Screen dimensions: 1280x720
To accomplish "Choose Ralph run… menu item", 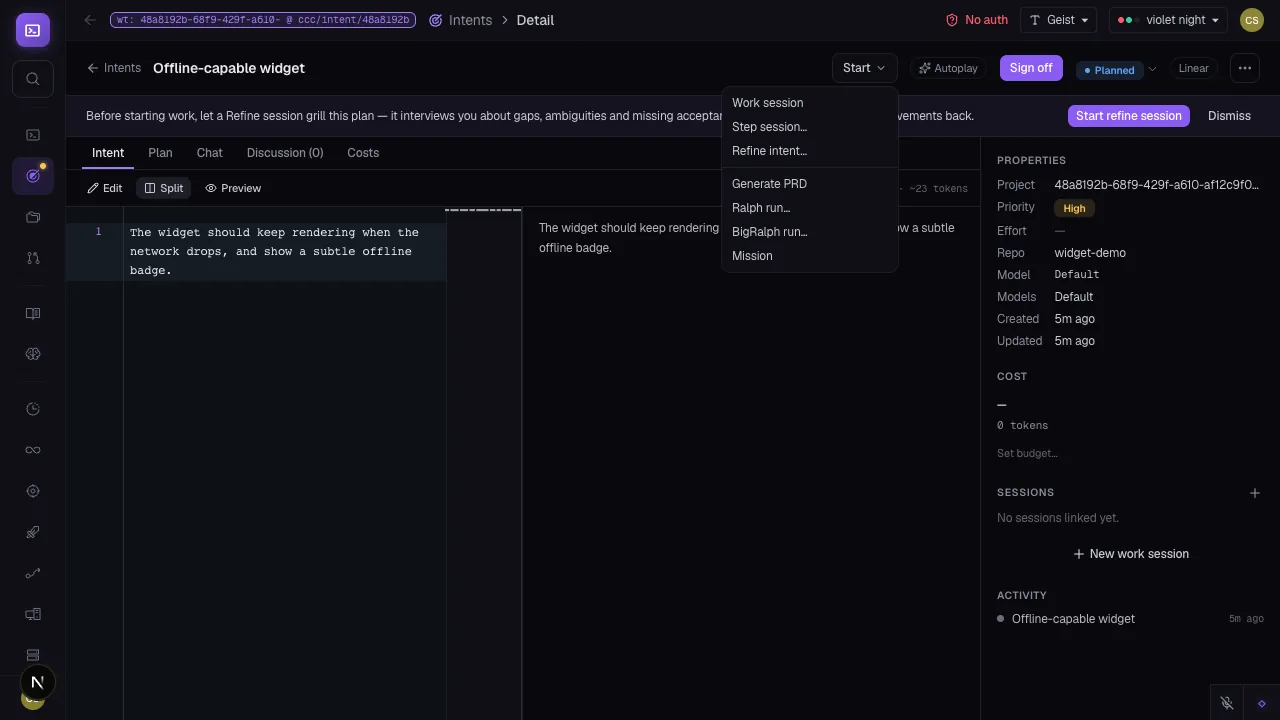I will tap(809, 208).
